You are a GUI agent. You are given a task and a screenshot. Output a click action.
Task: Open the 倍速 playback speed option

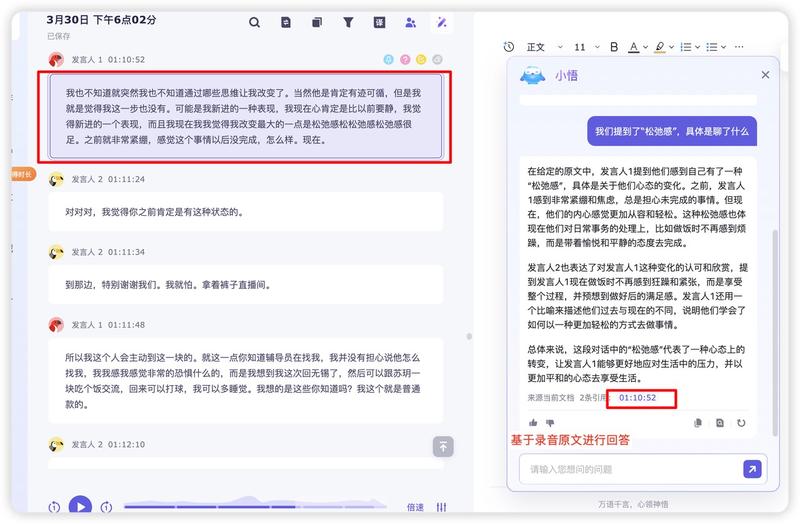tap(415, 507)
